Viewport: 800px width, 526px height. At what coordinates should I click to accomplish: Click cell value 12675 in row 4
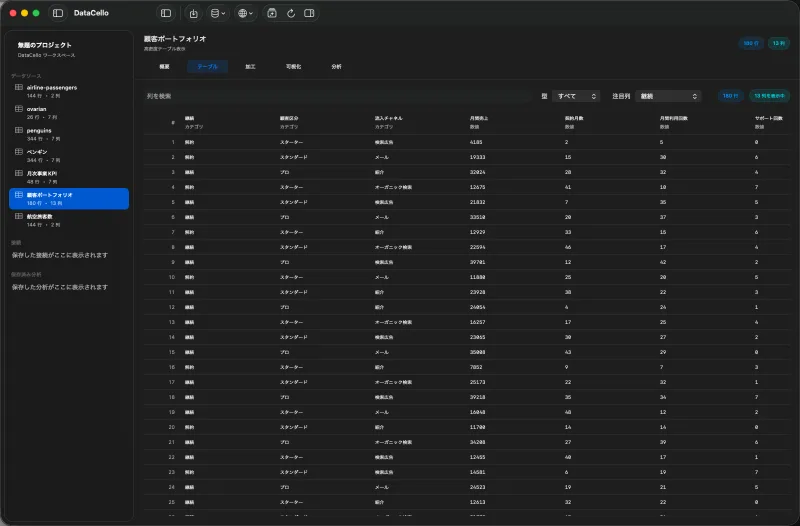click(x=478, y=187)
